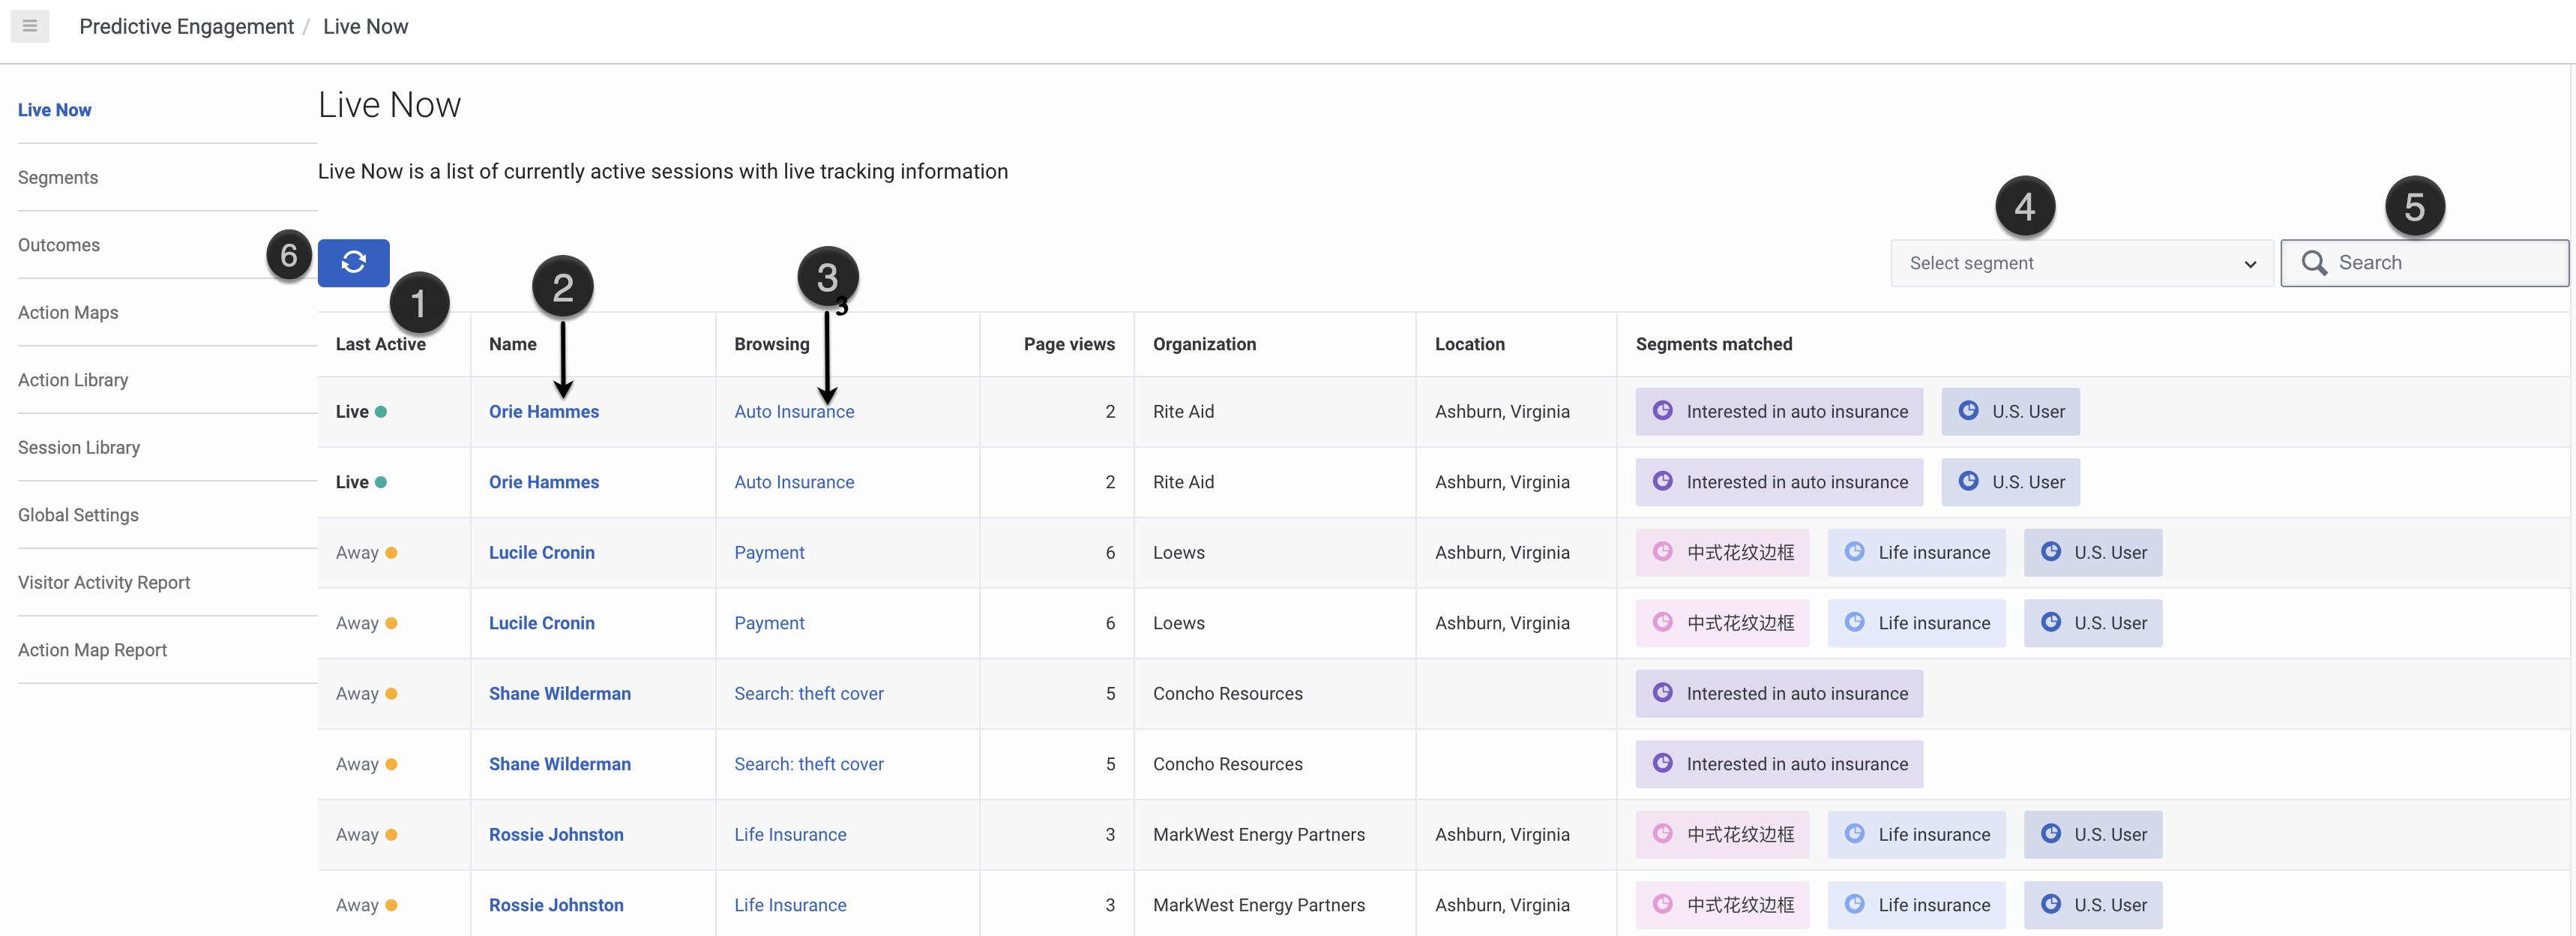Image resolution: width=2576 pixels, height=936 pixels.
Task: Click Predictive Engagement breadcrumb
Action: click(x=186, y=26)
